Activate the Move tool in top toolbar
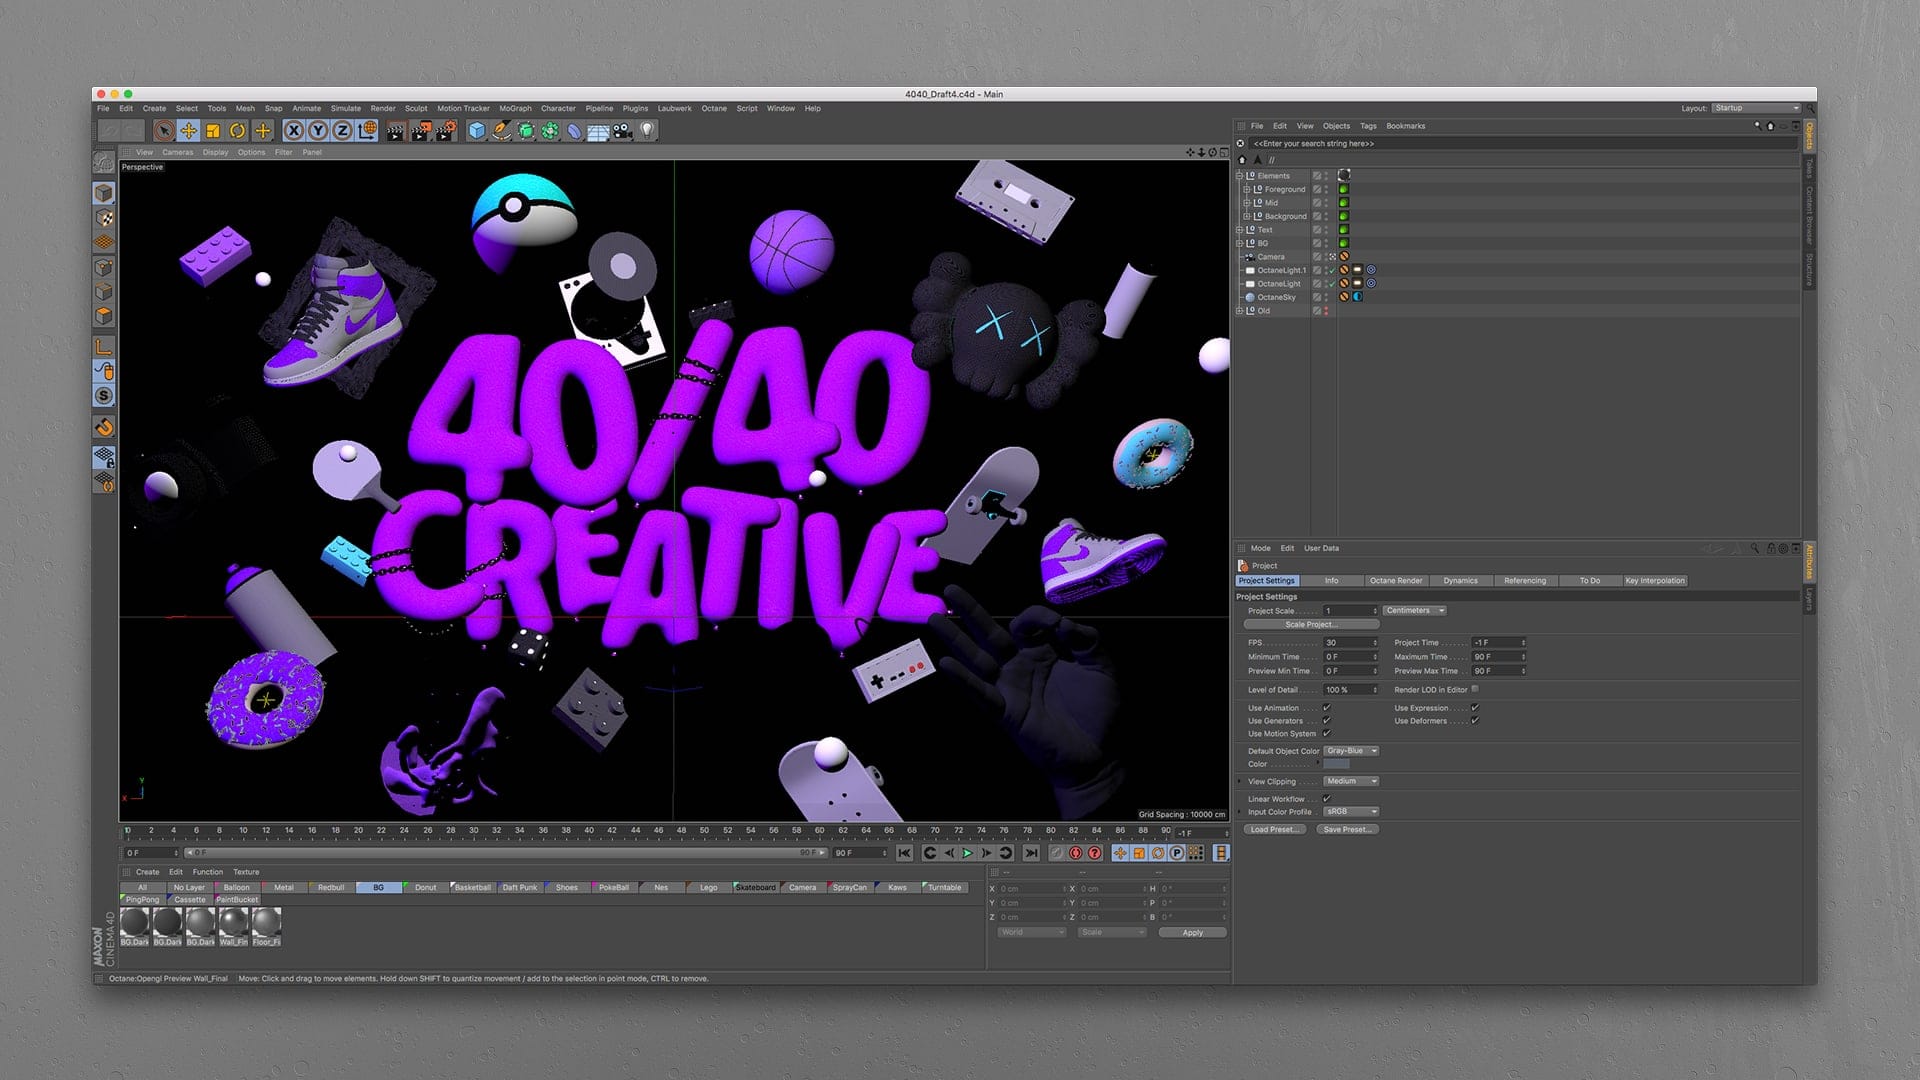The width and height of the screenshot is (1920, 1080). click(x=188, y=130)
